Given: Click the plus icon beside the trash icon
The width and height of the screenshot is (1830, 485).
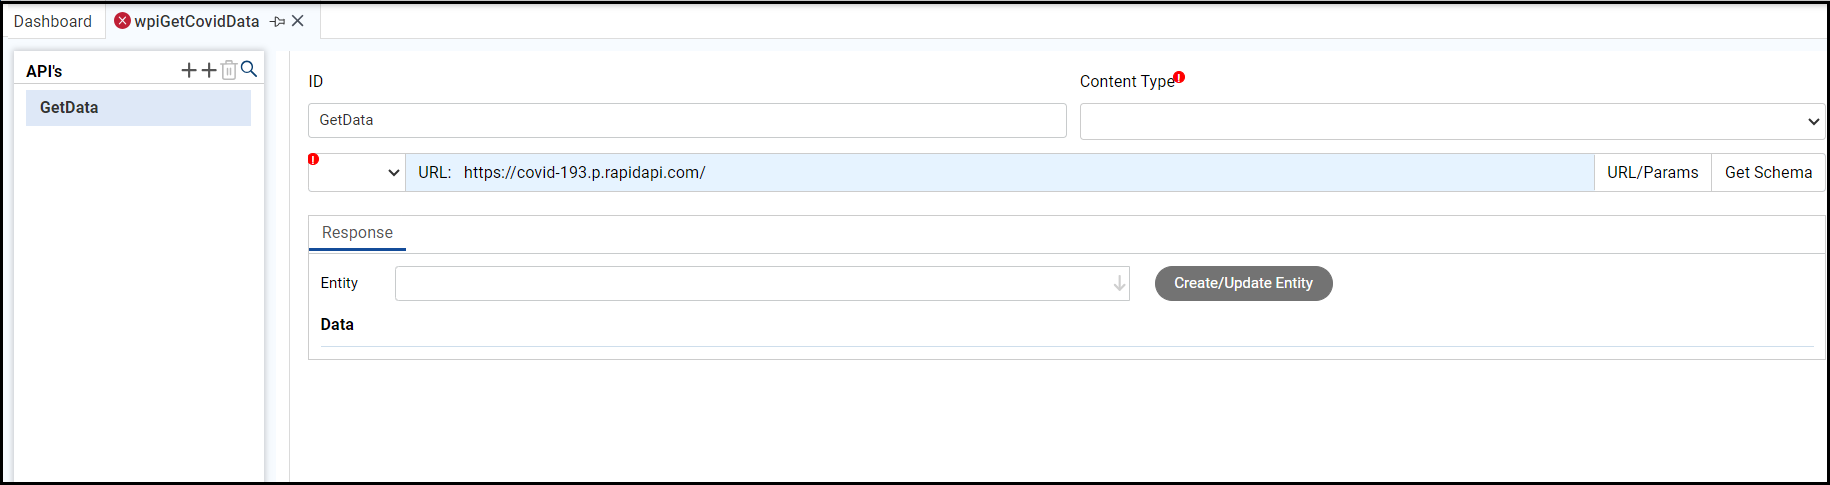Looking at the screenshot, I should pos(209,70).
